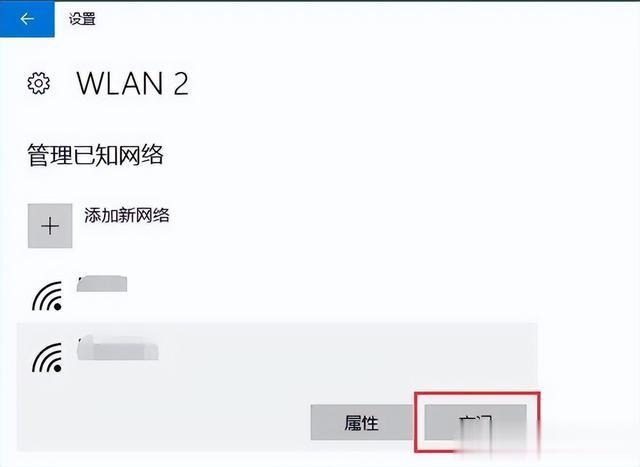This screenshot has height=467, width=640.
Task: Select the first known network's Wi-Fi icon
Action: pos(47,296)
